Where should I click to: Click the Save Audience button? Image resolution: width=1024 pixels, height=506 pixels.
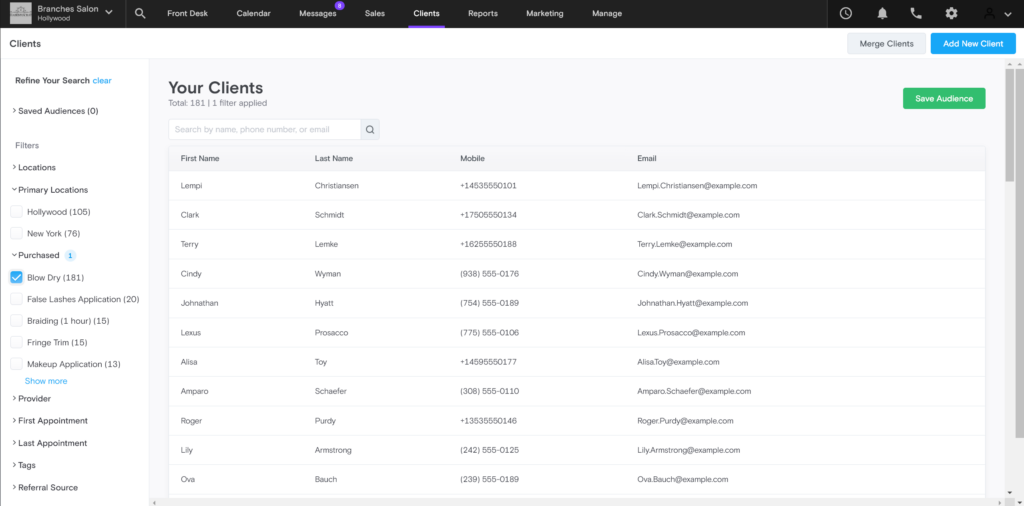click(x=943, y=98)
